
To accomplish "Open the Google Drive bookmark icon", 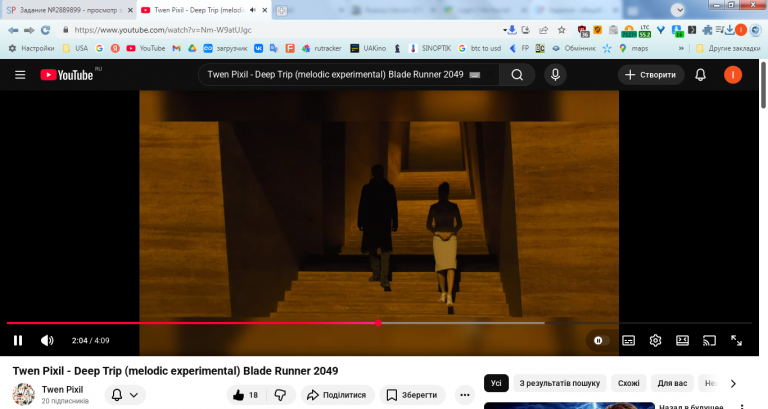I will [x=192, y=48].
